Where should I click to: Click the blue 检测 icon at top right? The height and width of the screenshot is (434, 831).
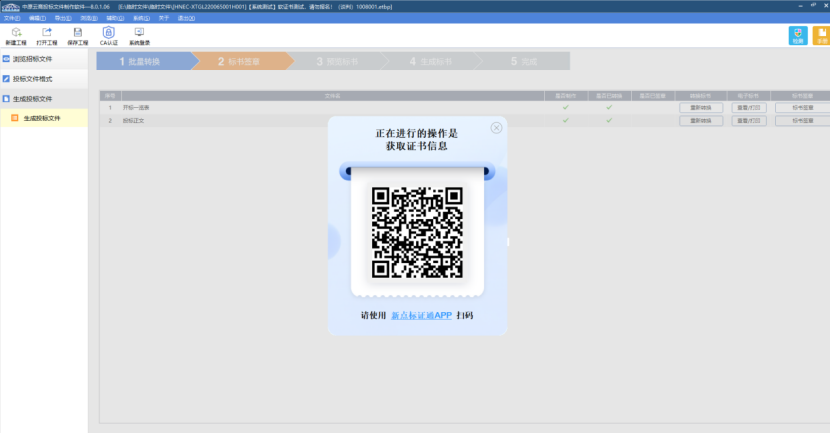(x=797, y=36)
